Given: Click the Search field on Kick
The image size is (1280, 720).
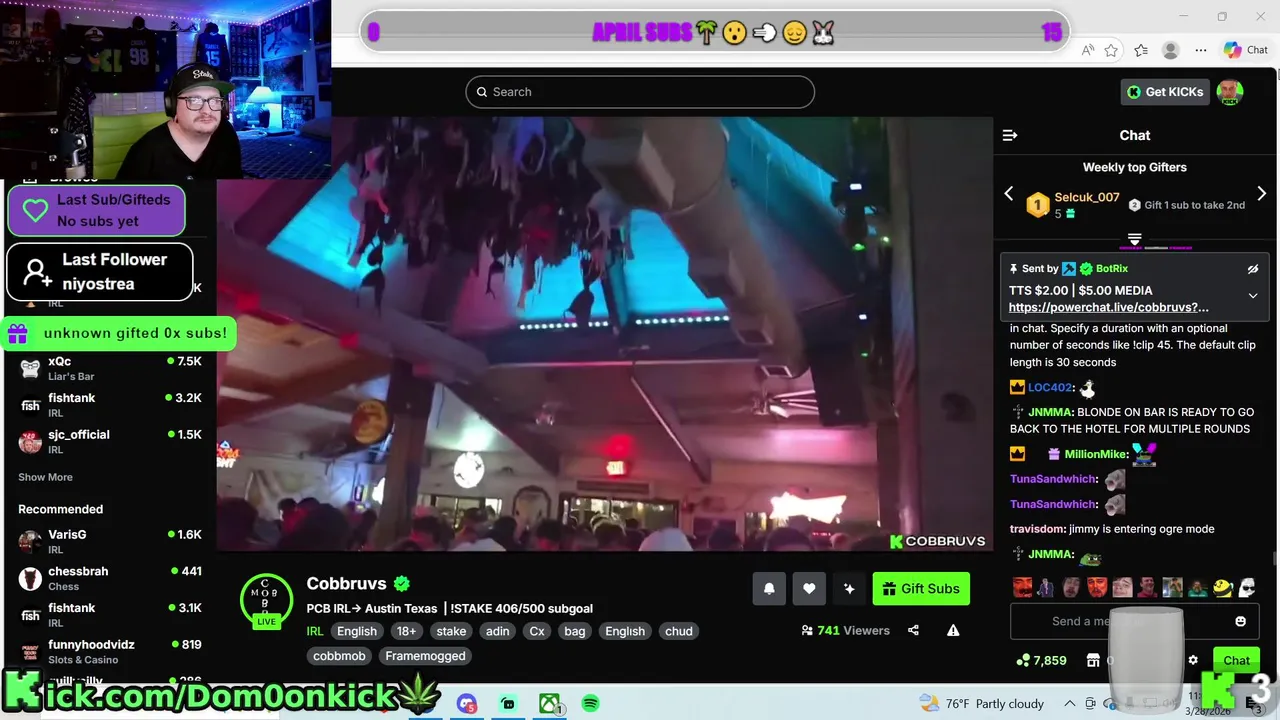Looking at the screenshot, I should [640, 92].
